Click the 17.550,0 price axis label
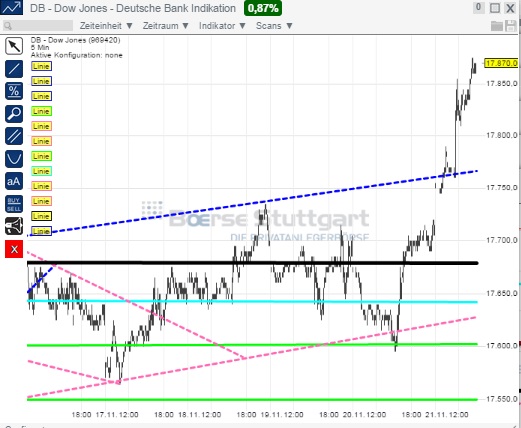 (502, 399)
